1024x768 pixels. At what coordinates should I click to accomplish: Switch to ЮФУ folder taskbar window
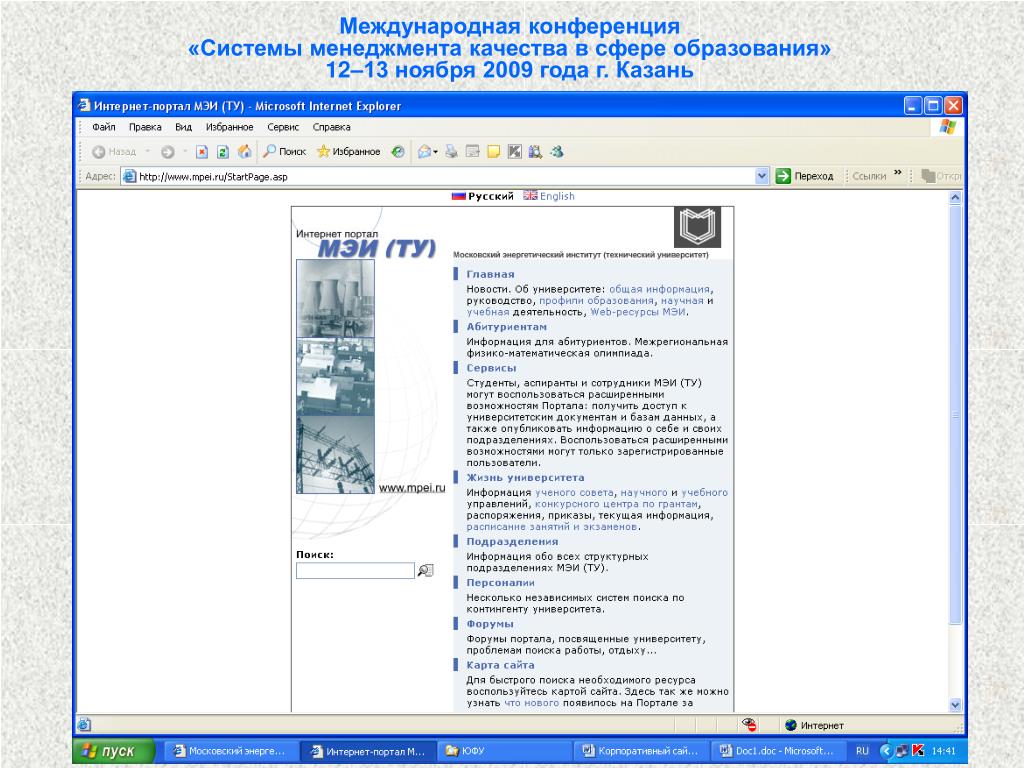click(503, 751)
